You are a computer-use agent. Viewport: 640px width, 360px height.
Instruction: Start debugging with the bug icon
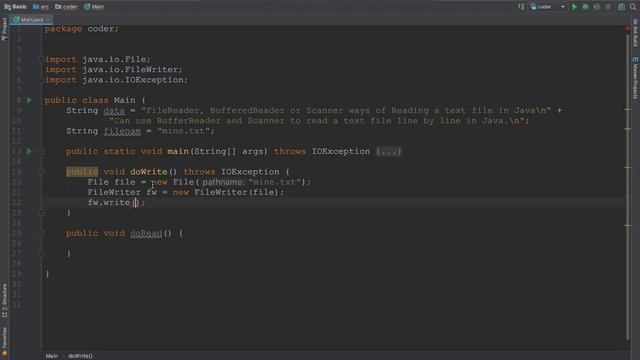tap(585, 7)
